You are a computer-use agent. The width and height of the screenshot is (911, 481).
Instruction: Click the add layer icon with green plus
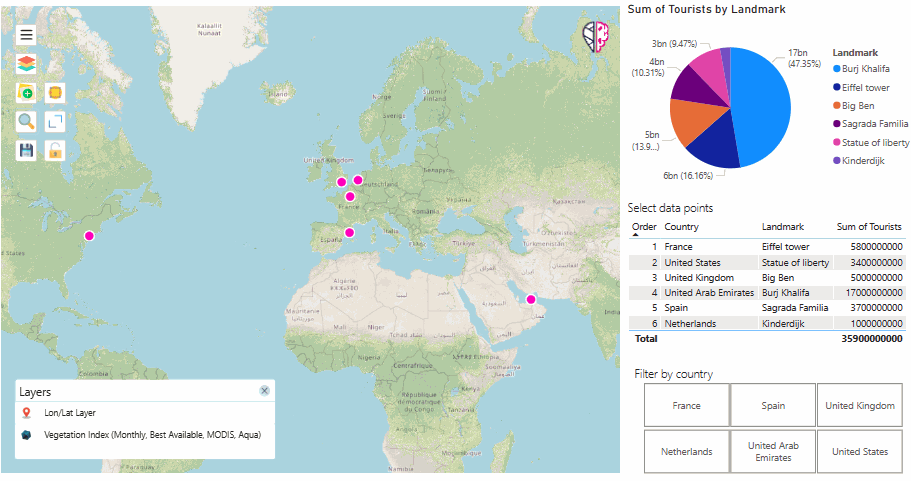[26, 93]
